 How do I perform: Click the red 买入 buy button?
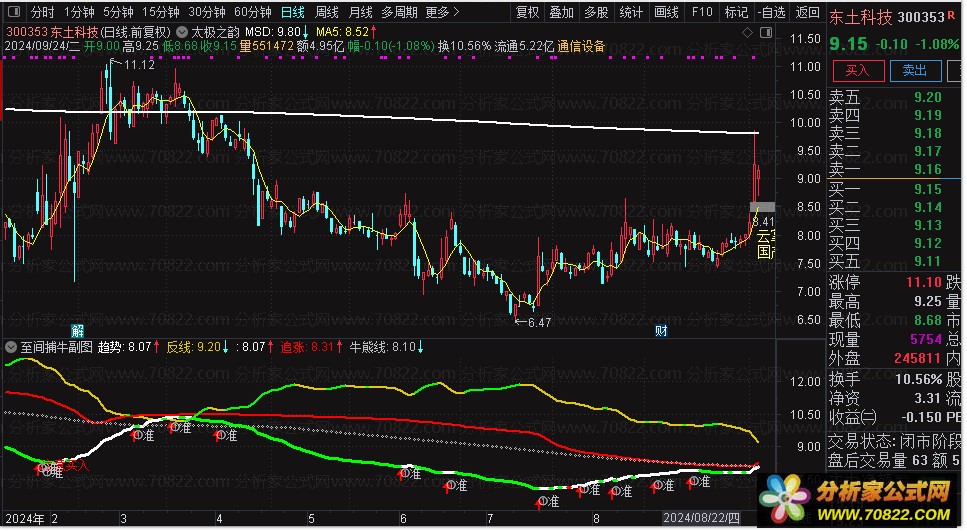click(x=858, y=70)
